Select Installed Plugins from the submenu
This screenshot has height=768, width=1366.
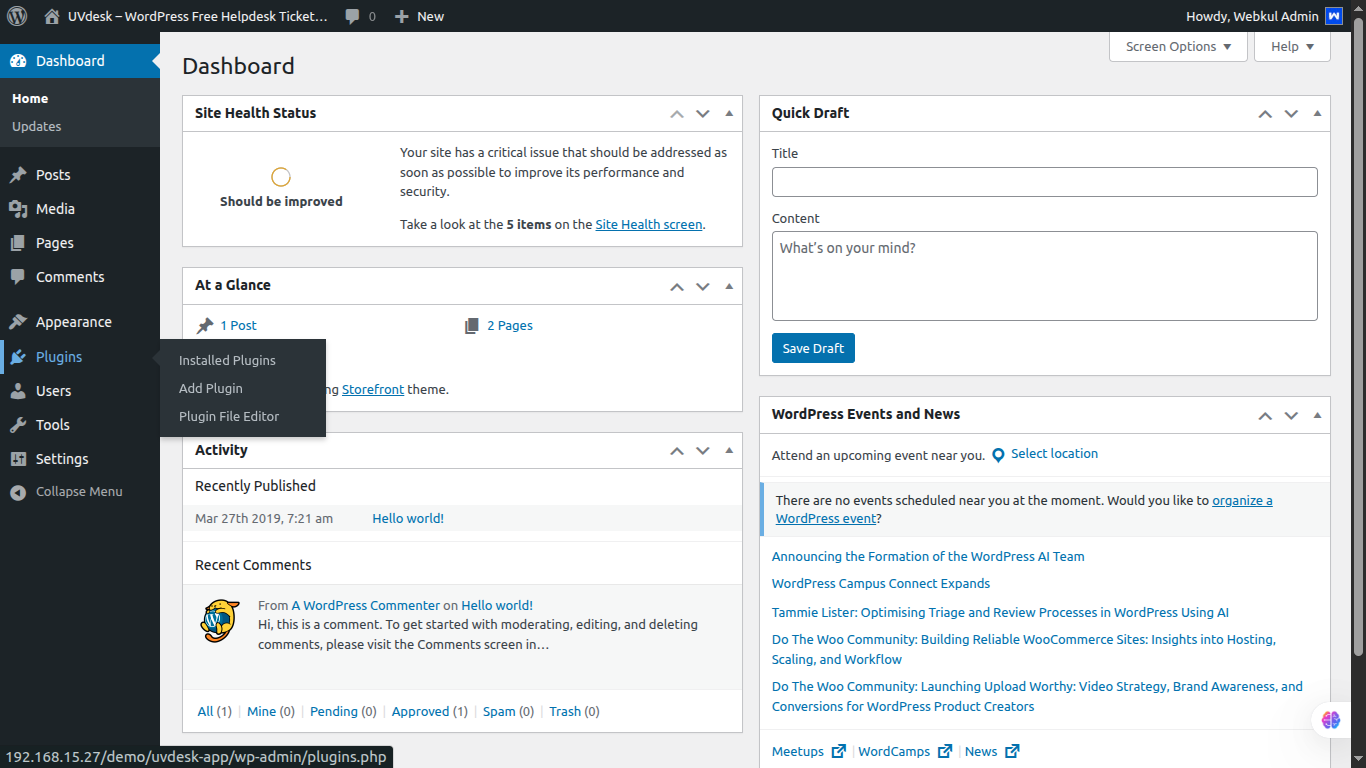click(x=227, y=360)
